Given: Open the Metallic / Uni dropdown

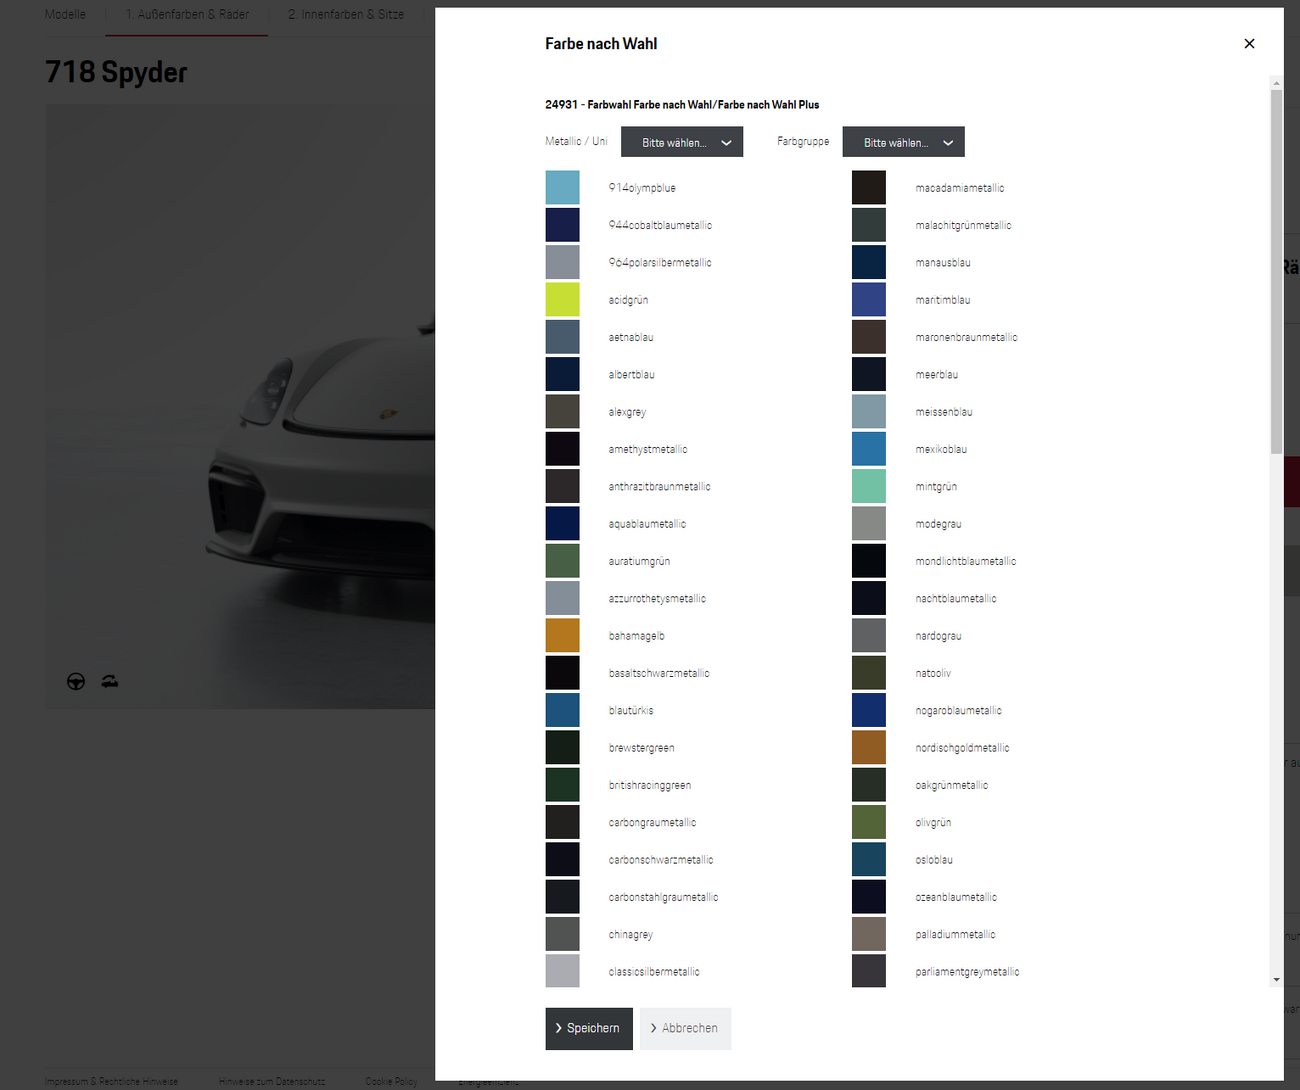Looking at the screenshot, I should [x=682, y=142].
